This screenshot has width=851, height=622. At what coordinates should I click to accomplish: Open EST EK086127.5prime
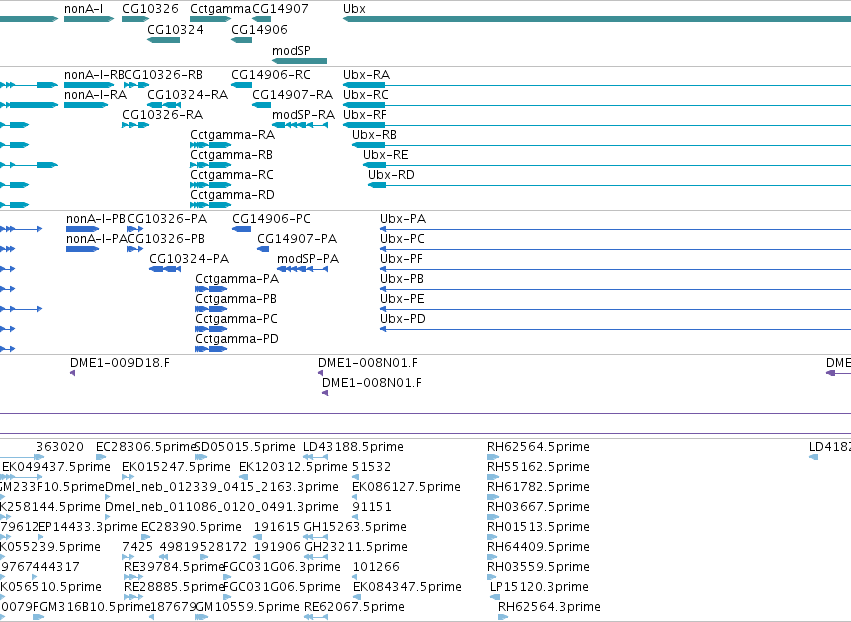[407, 487]
